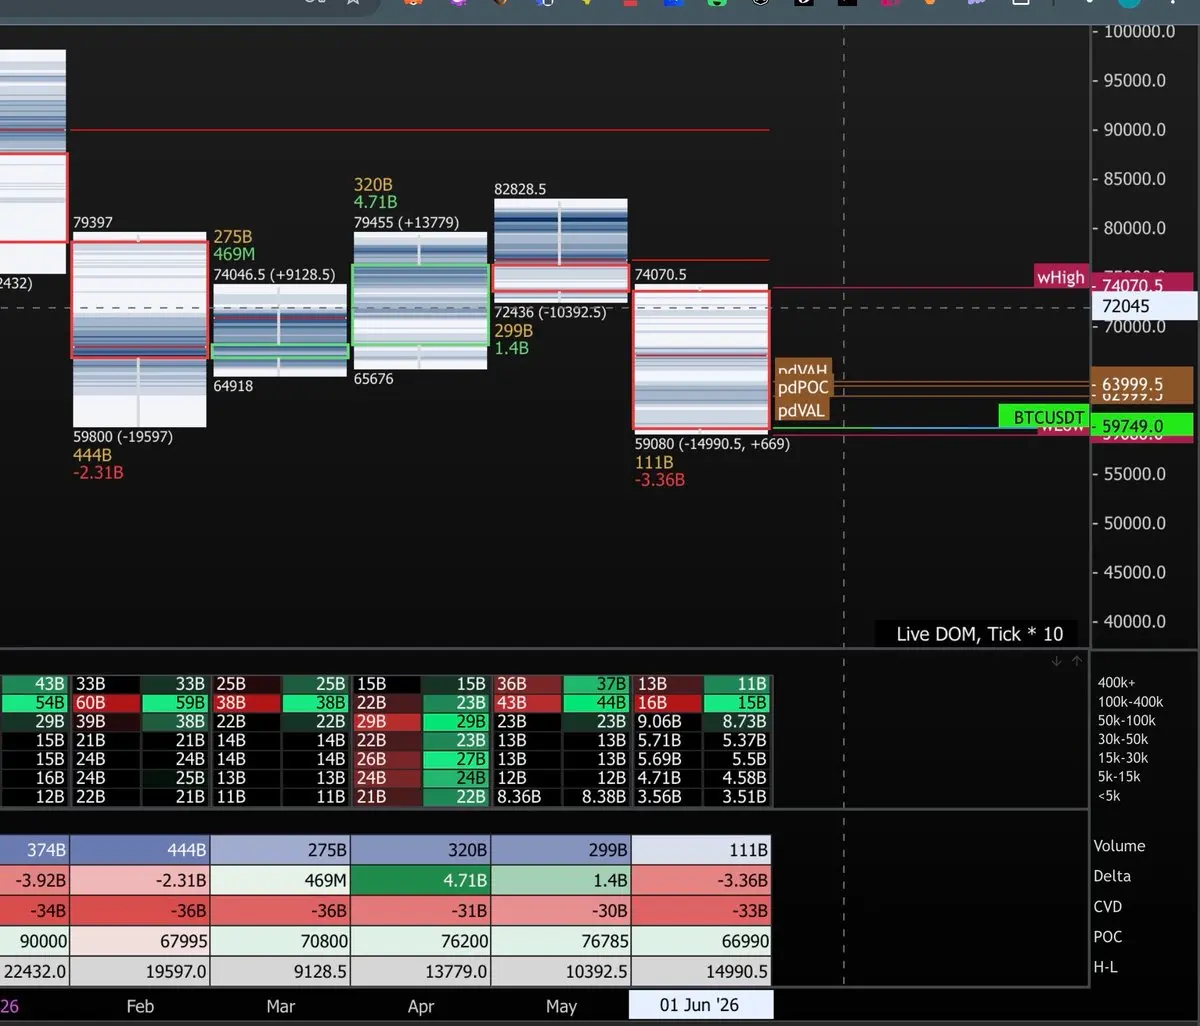1200x1026 pixels.
Task: Click 85000.0 on the price axis
Action: [1134, 179]
